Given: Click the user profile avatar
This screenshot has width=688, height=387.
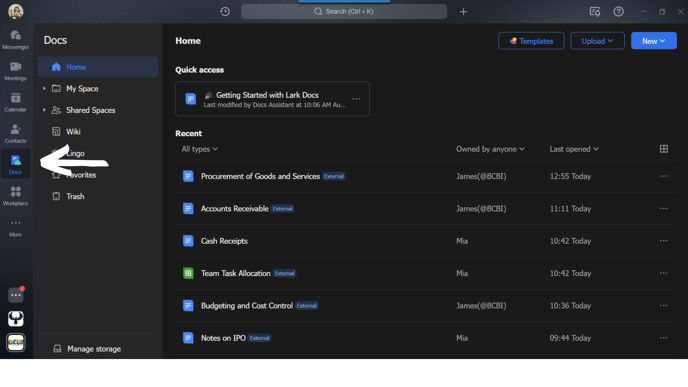Looking at the screenshot, I should coord(16,11).
